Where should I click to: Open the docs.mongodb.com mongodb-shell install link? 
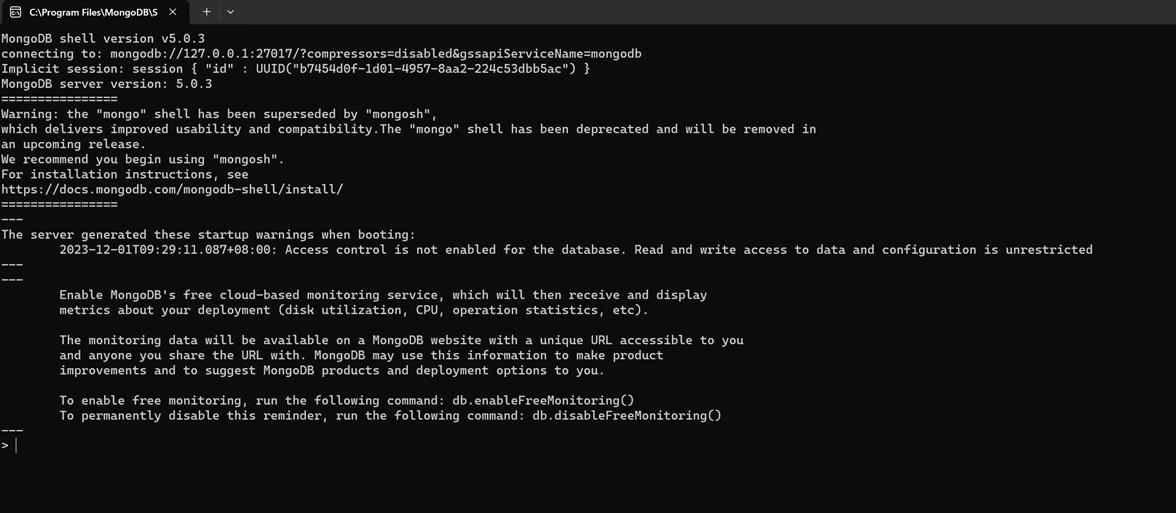pos(172,189)
